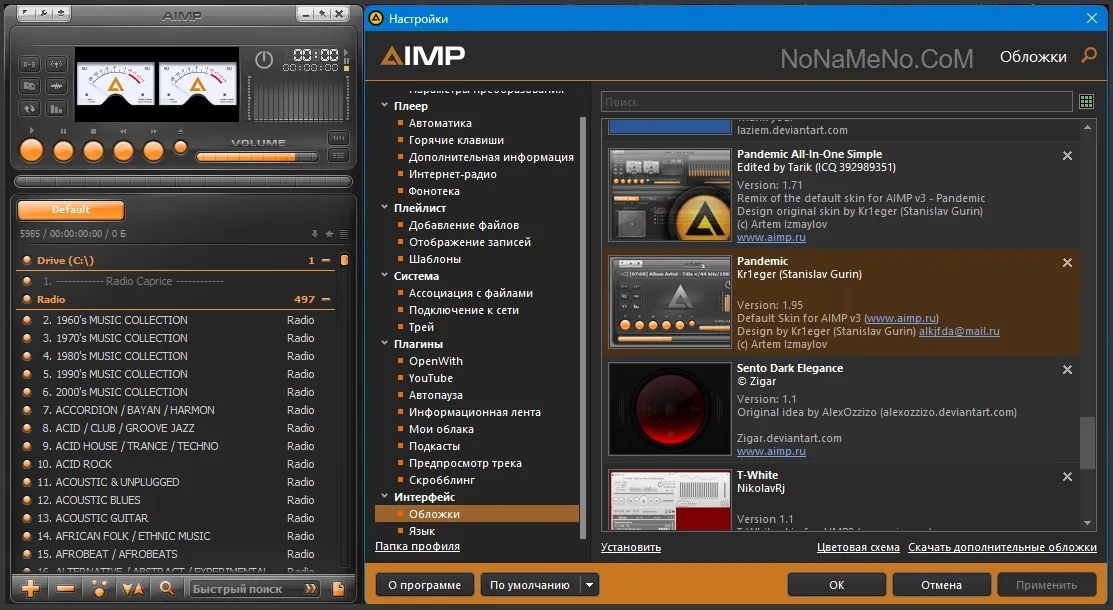
Task: Open AIMP player main menu arrow icon
Action: [26, 13]
